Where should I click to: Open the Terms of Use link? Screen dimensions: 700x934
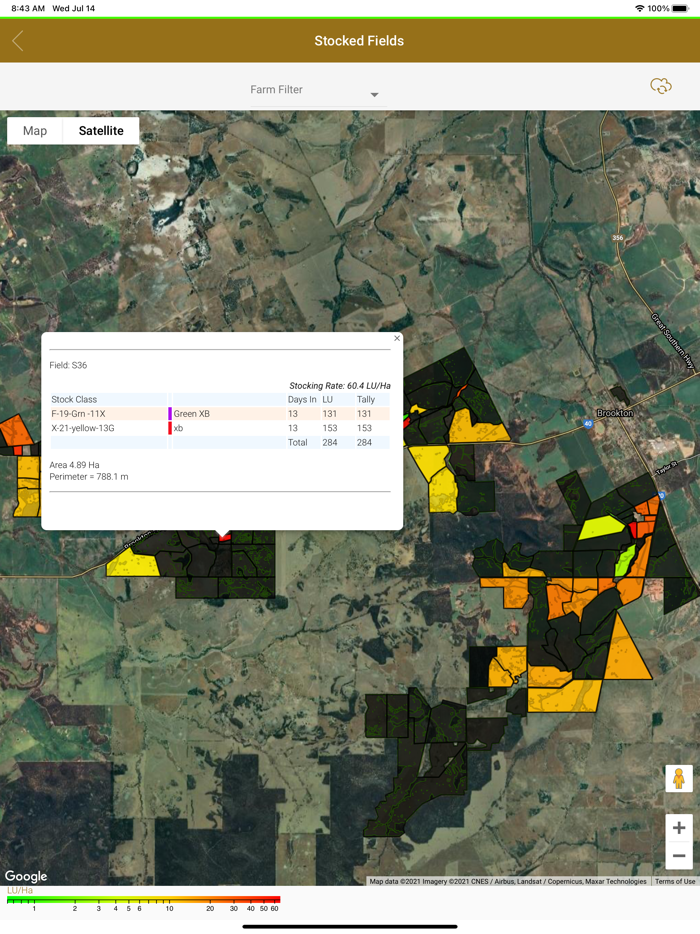[x=675, y=882]
